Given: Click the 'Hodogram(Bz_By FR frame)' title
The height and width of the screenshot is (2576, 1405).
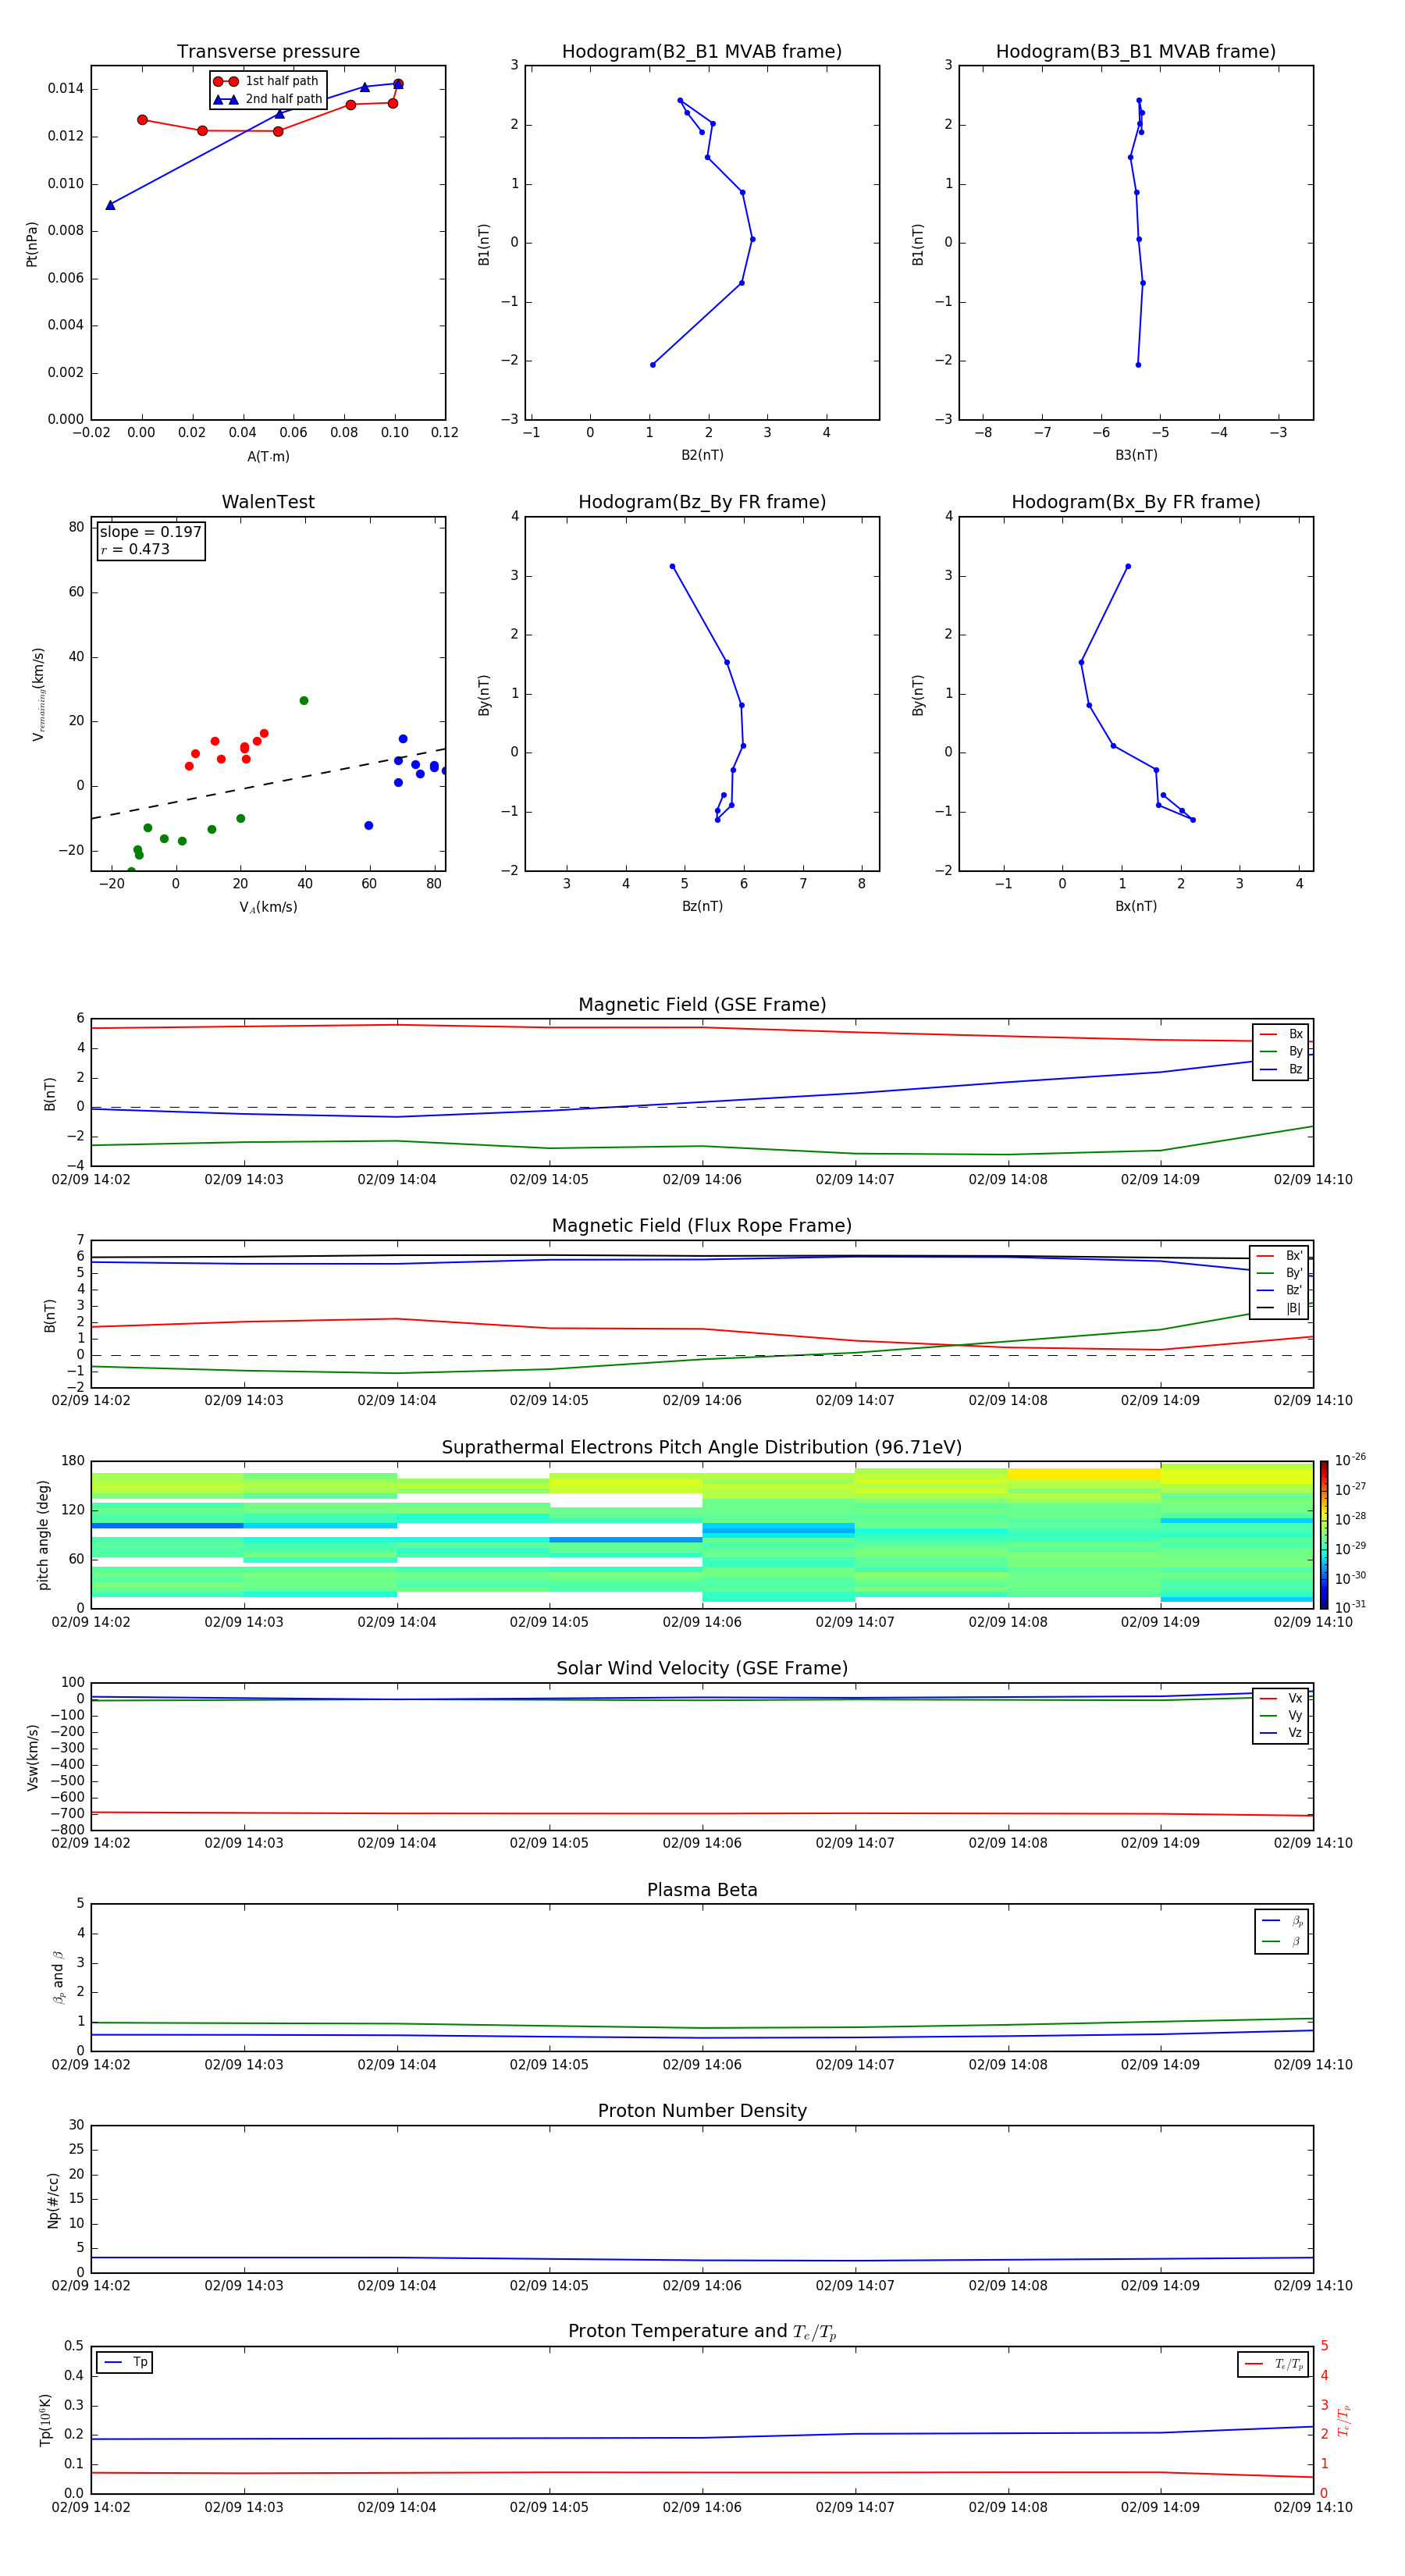Looking at the screenshot, I should tap(702, 502).
